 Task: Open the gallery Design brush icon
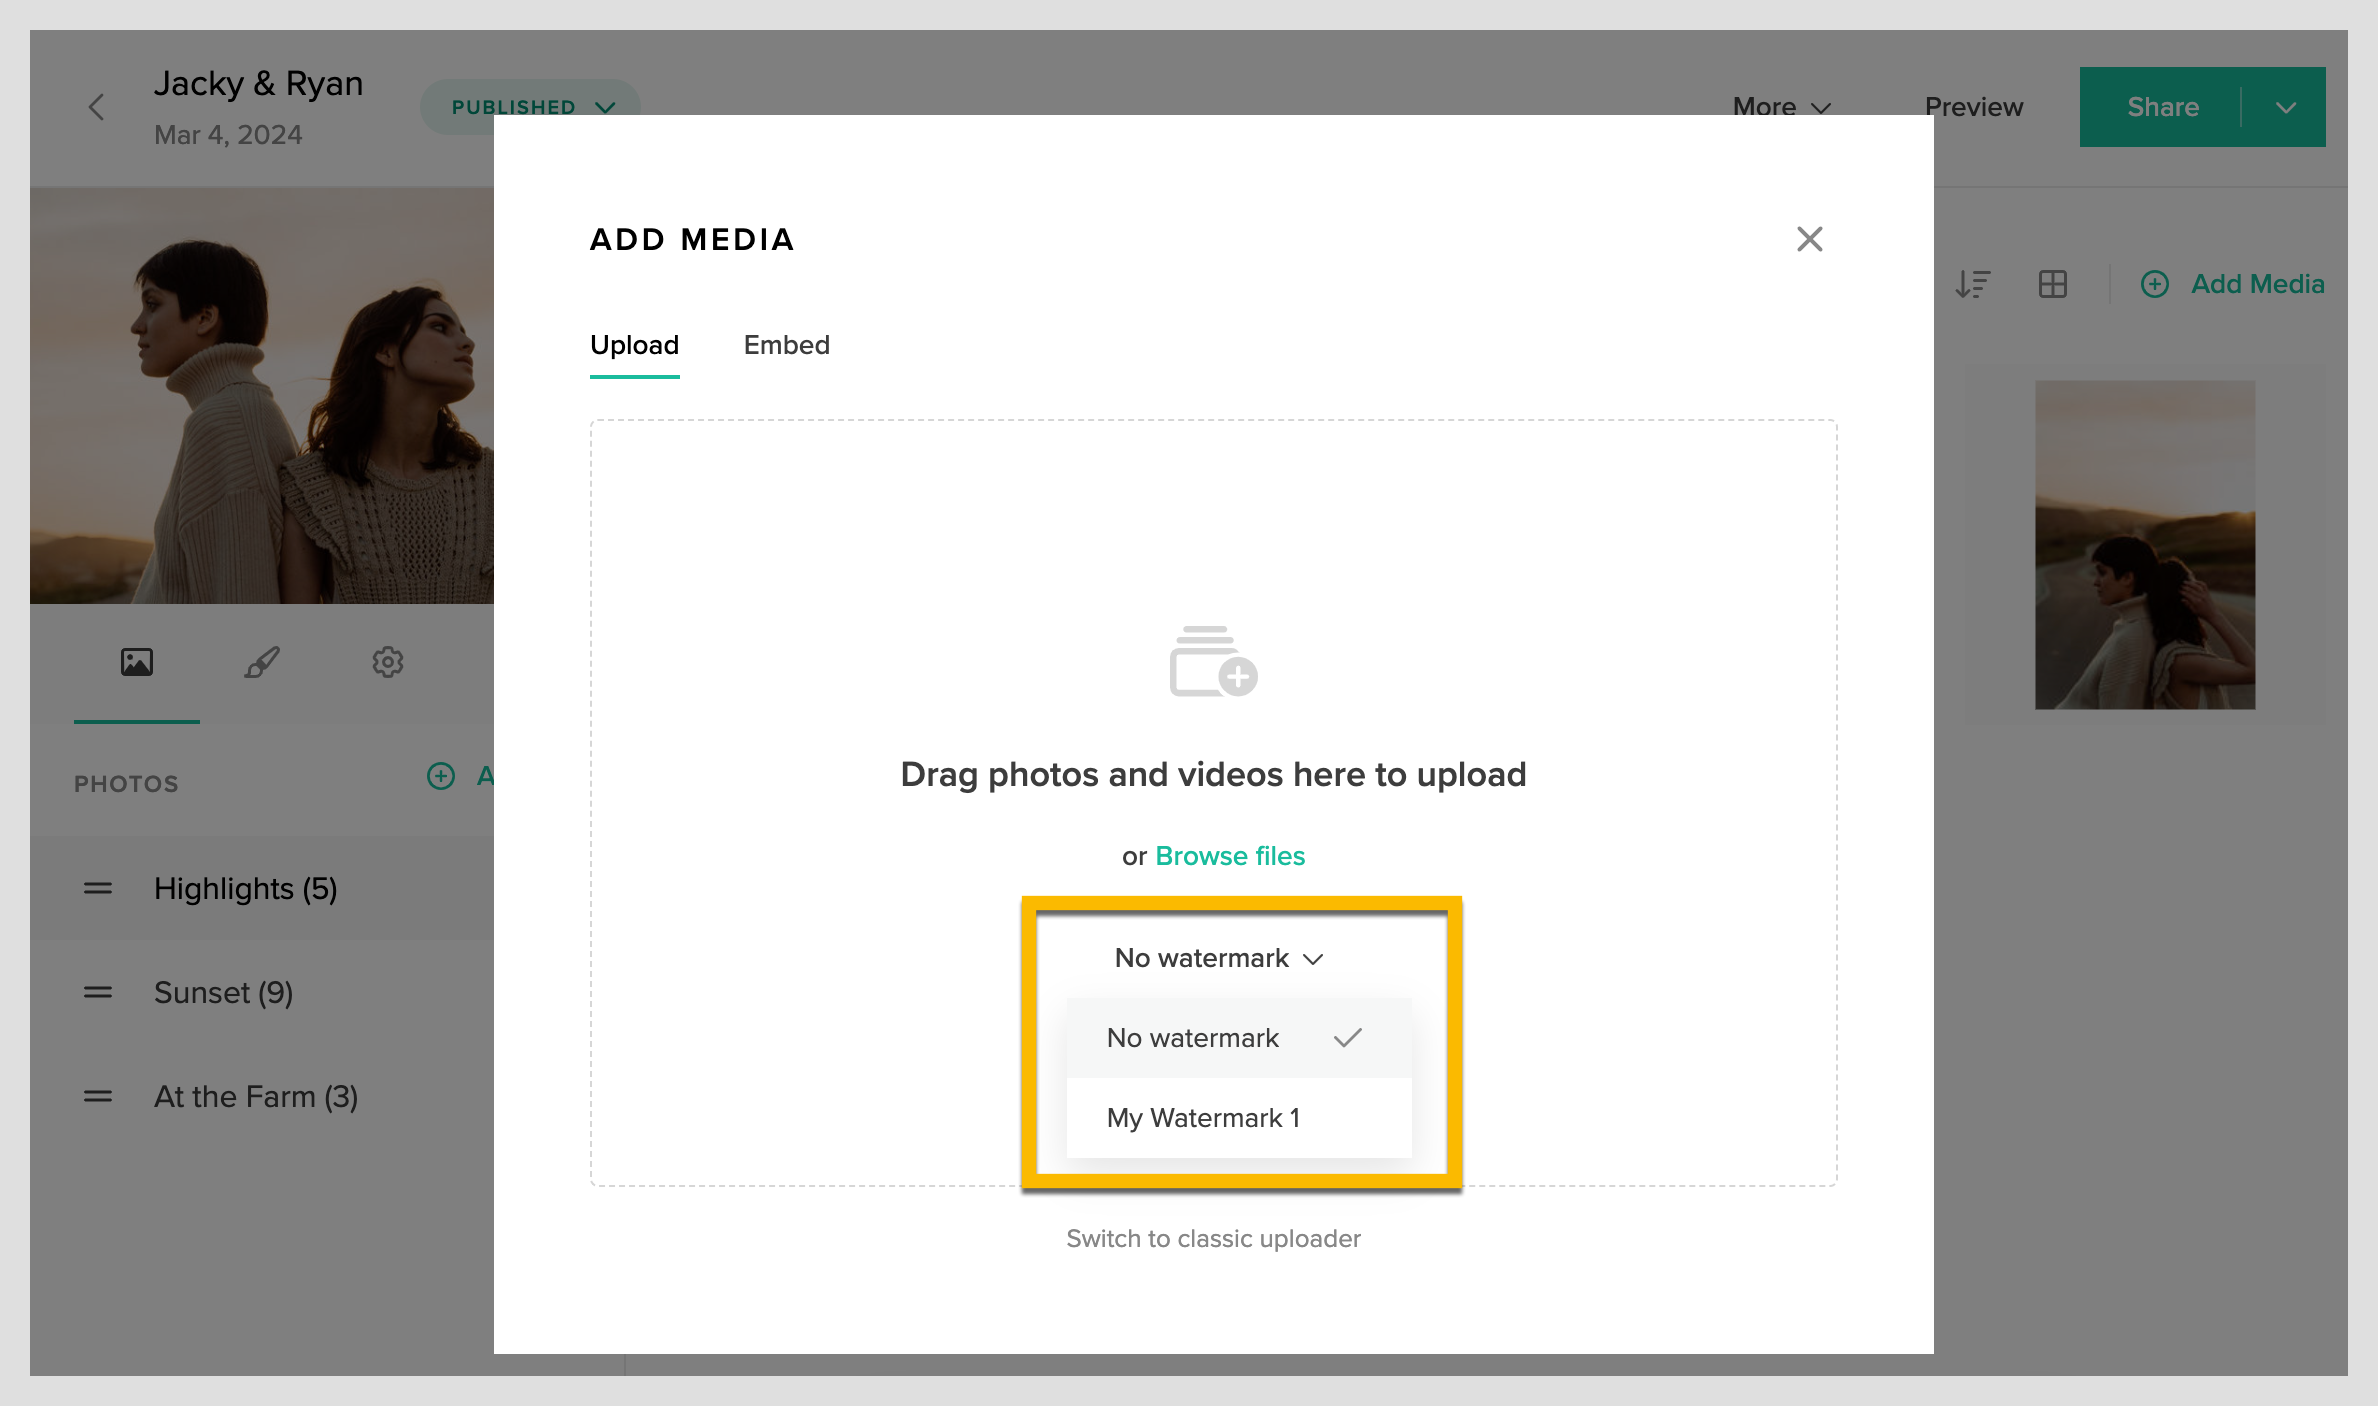coord(261,661)
